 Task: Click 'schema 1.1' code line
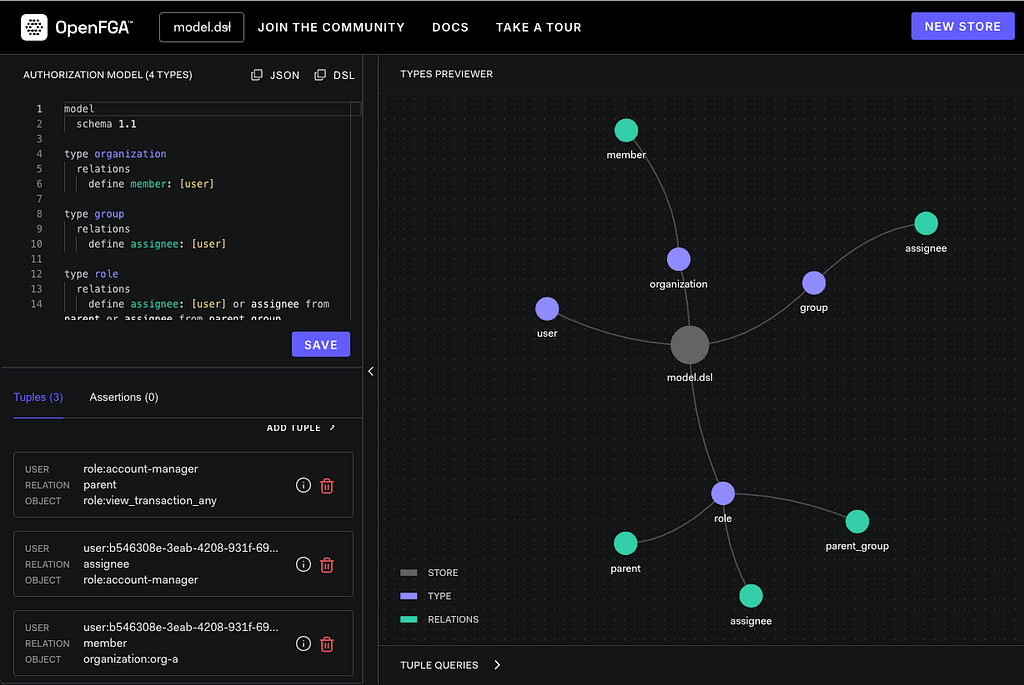point(106,124)
